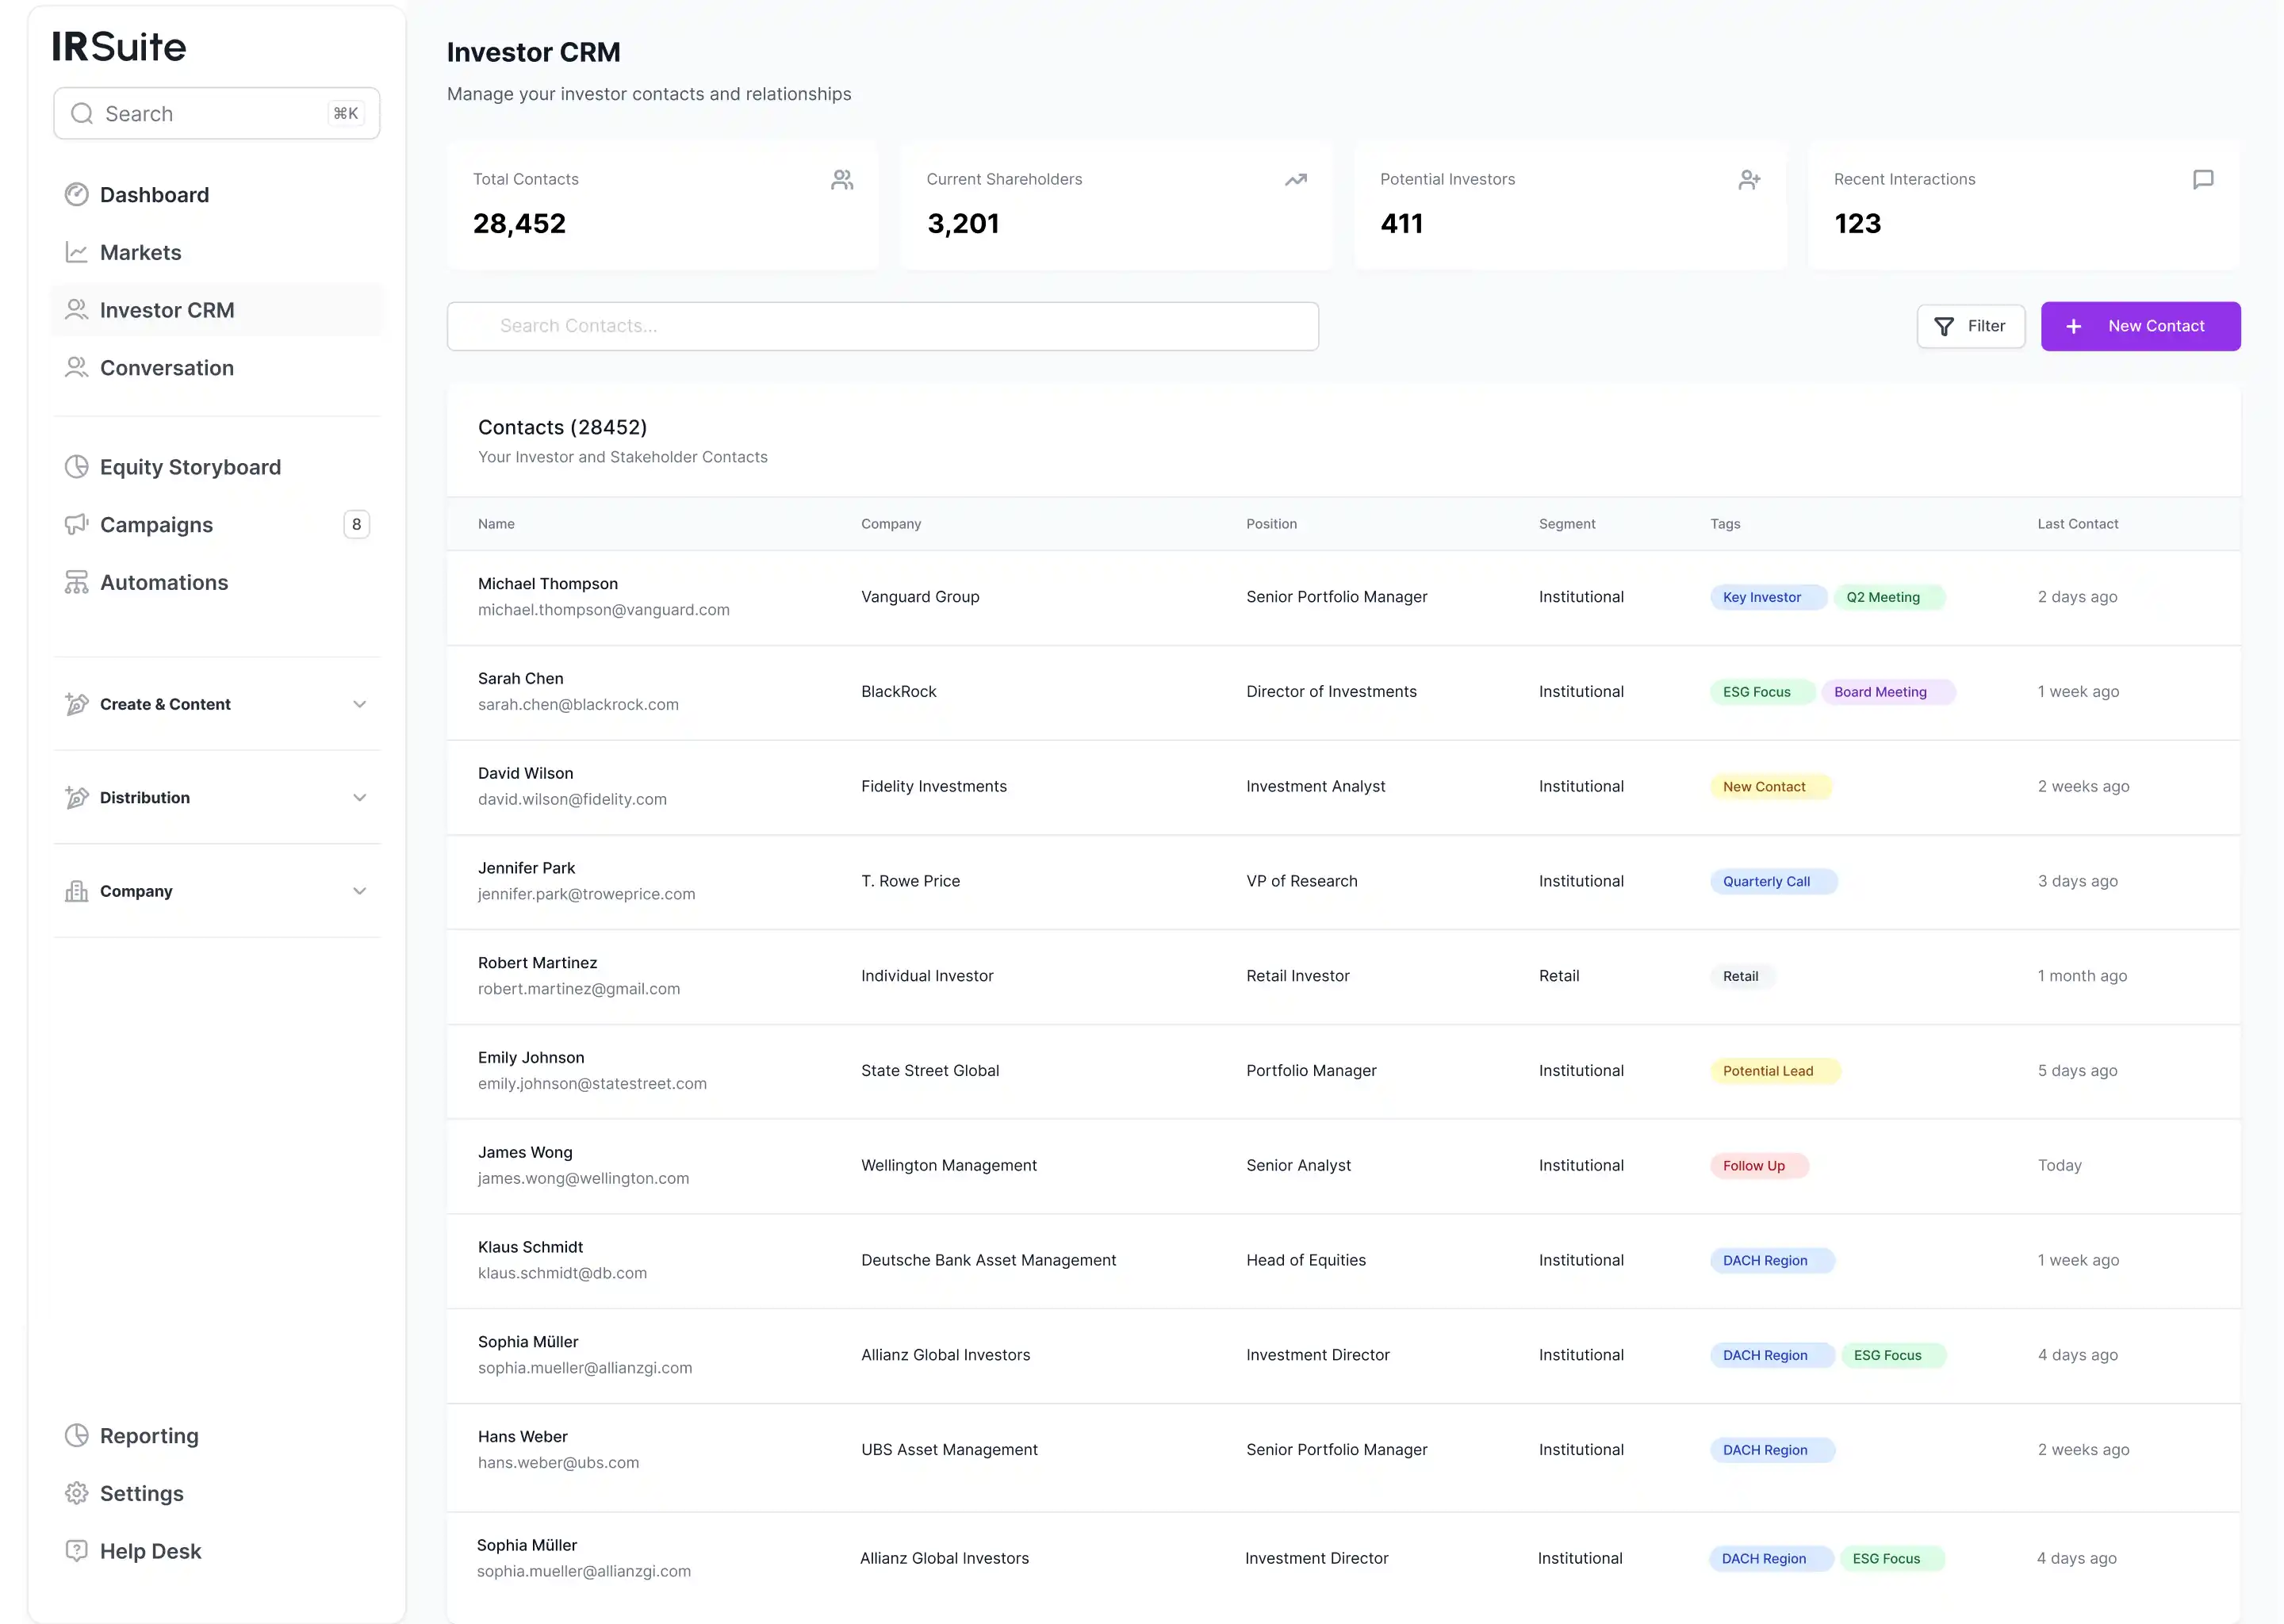Select the Markets chart icon
This screenshot has width=2284, height=1624.
pos(77,252)
